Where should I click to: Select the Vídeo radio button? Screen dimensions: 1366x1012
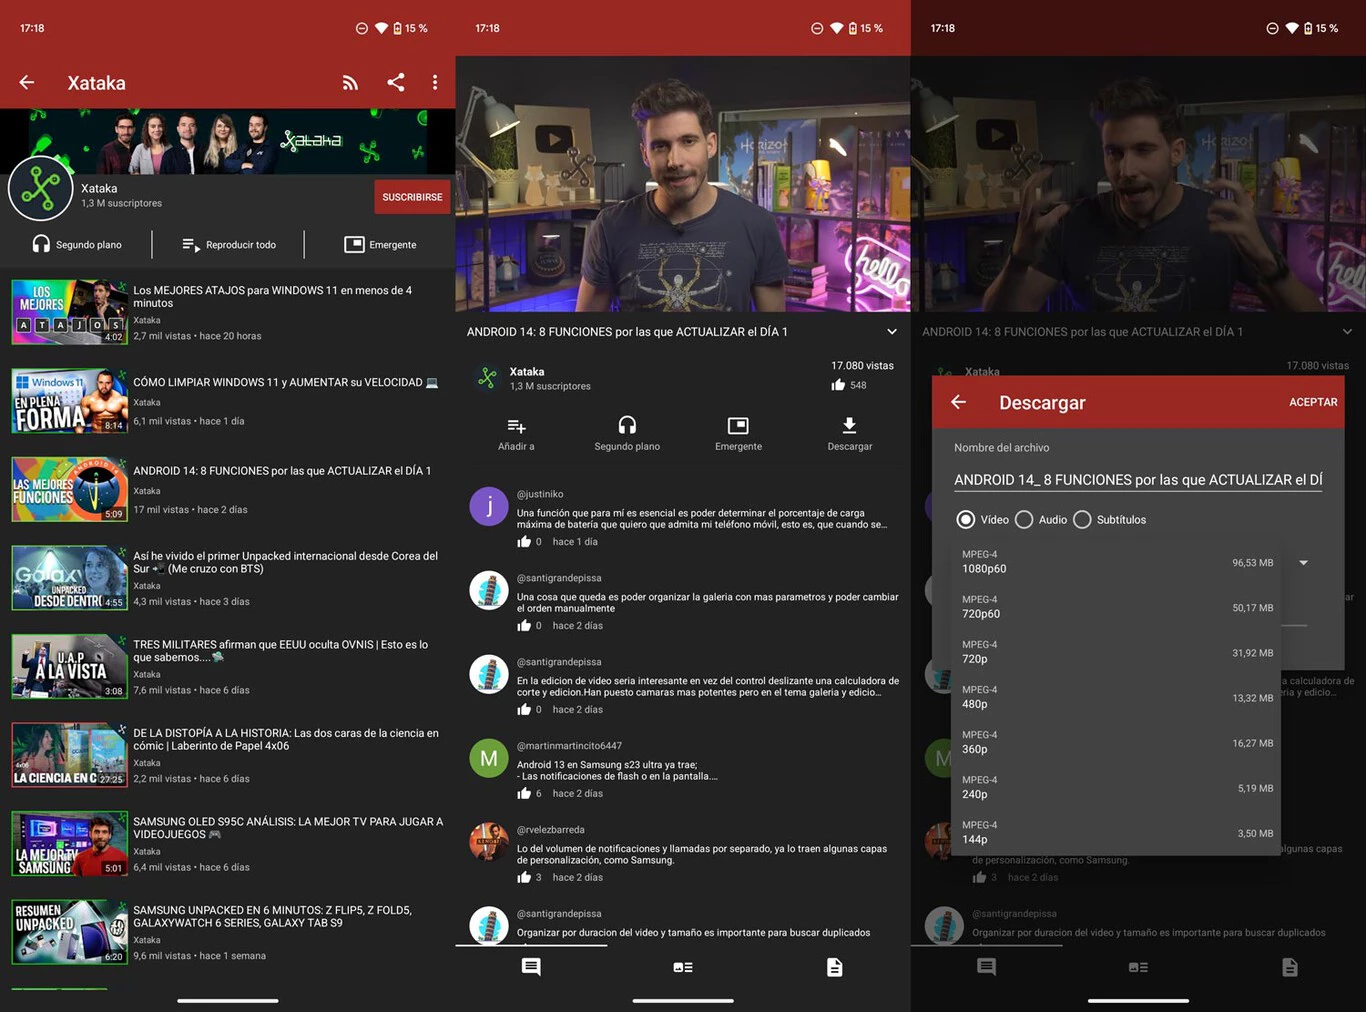pos(966,520)
